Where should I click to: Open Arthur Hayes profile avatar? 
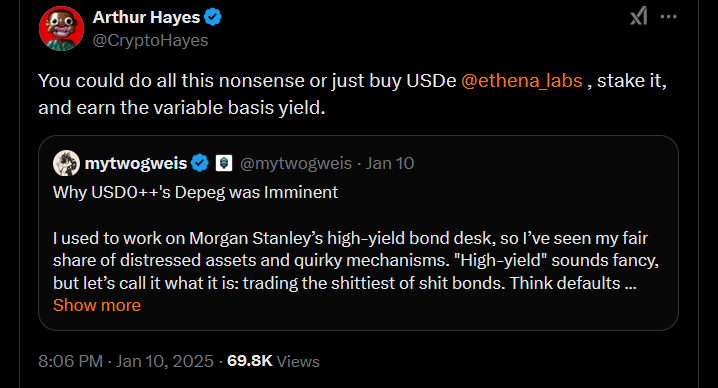pyautogui.click(x=61, y=28)
